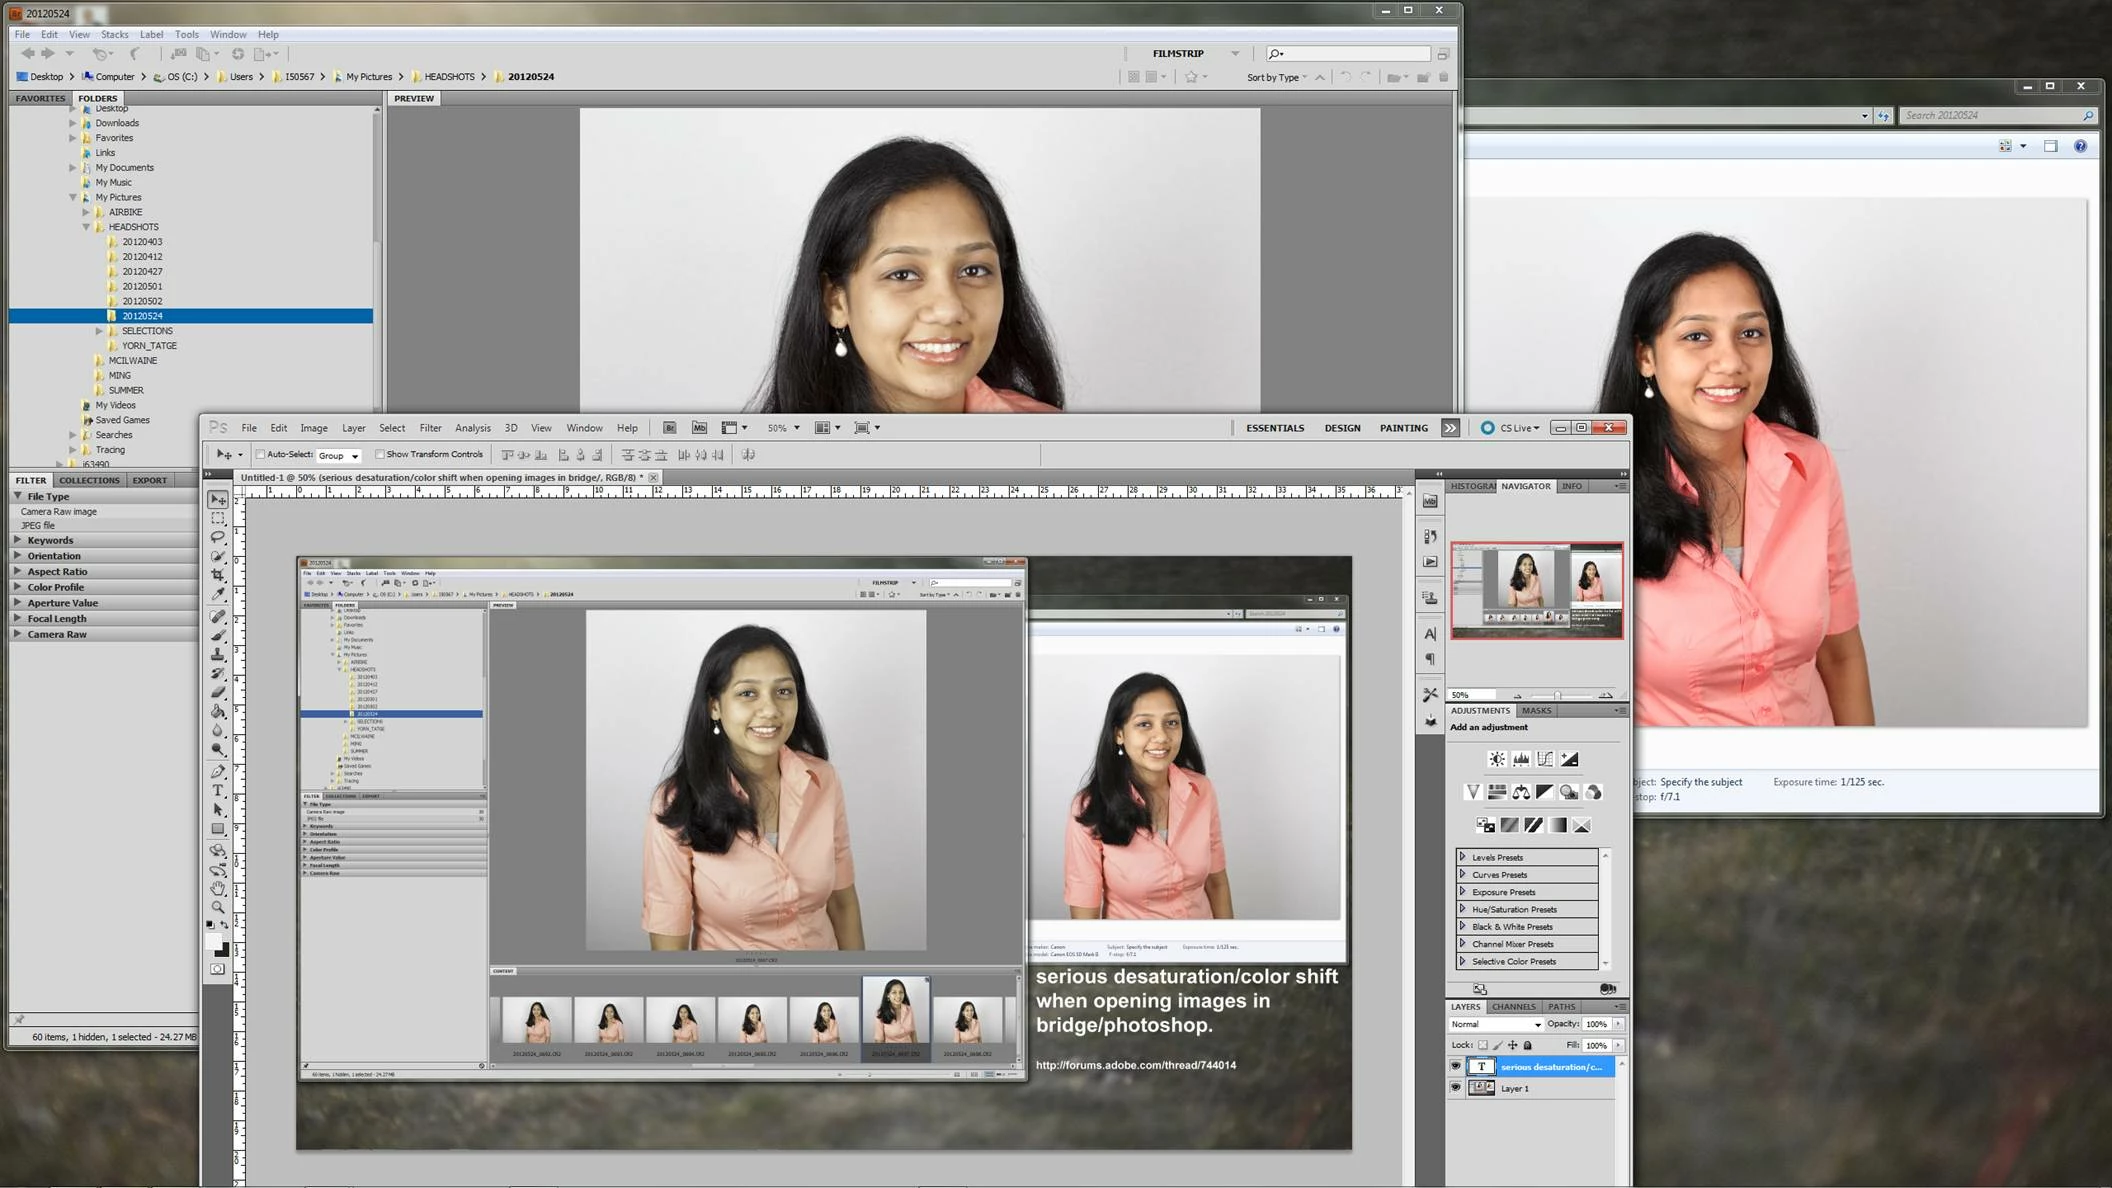The height and width of the screenshot is (1188, 2112).
Task: Switch to the Channels tab
Action: click(1513, 1006)
